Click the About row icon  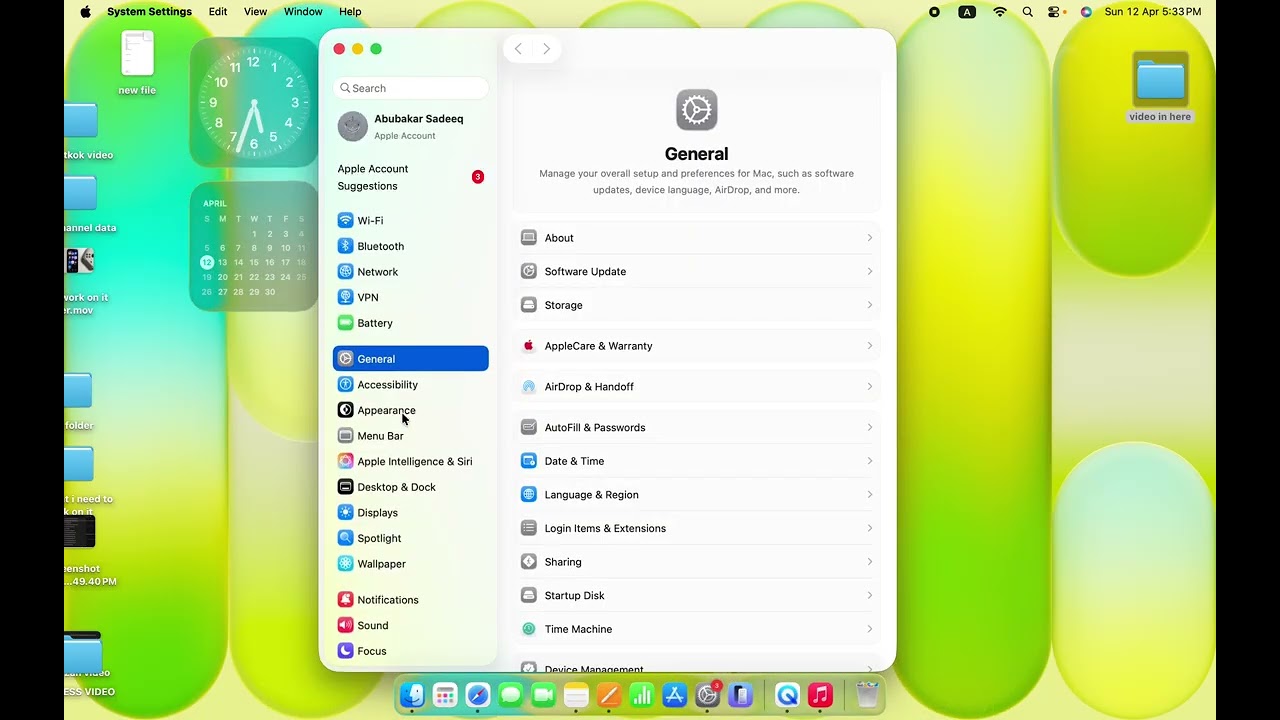click(529, 238)
